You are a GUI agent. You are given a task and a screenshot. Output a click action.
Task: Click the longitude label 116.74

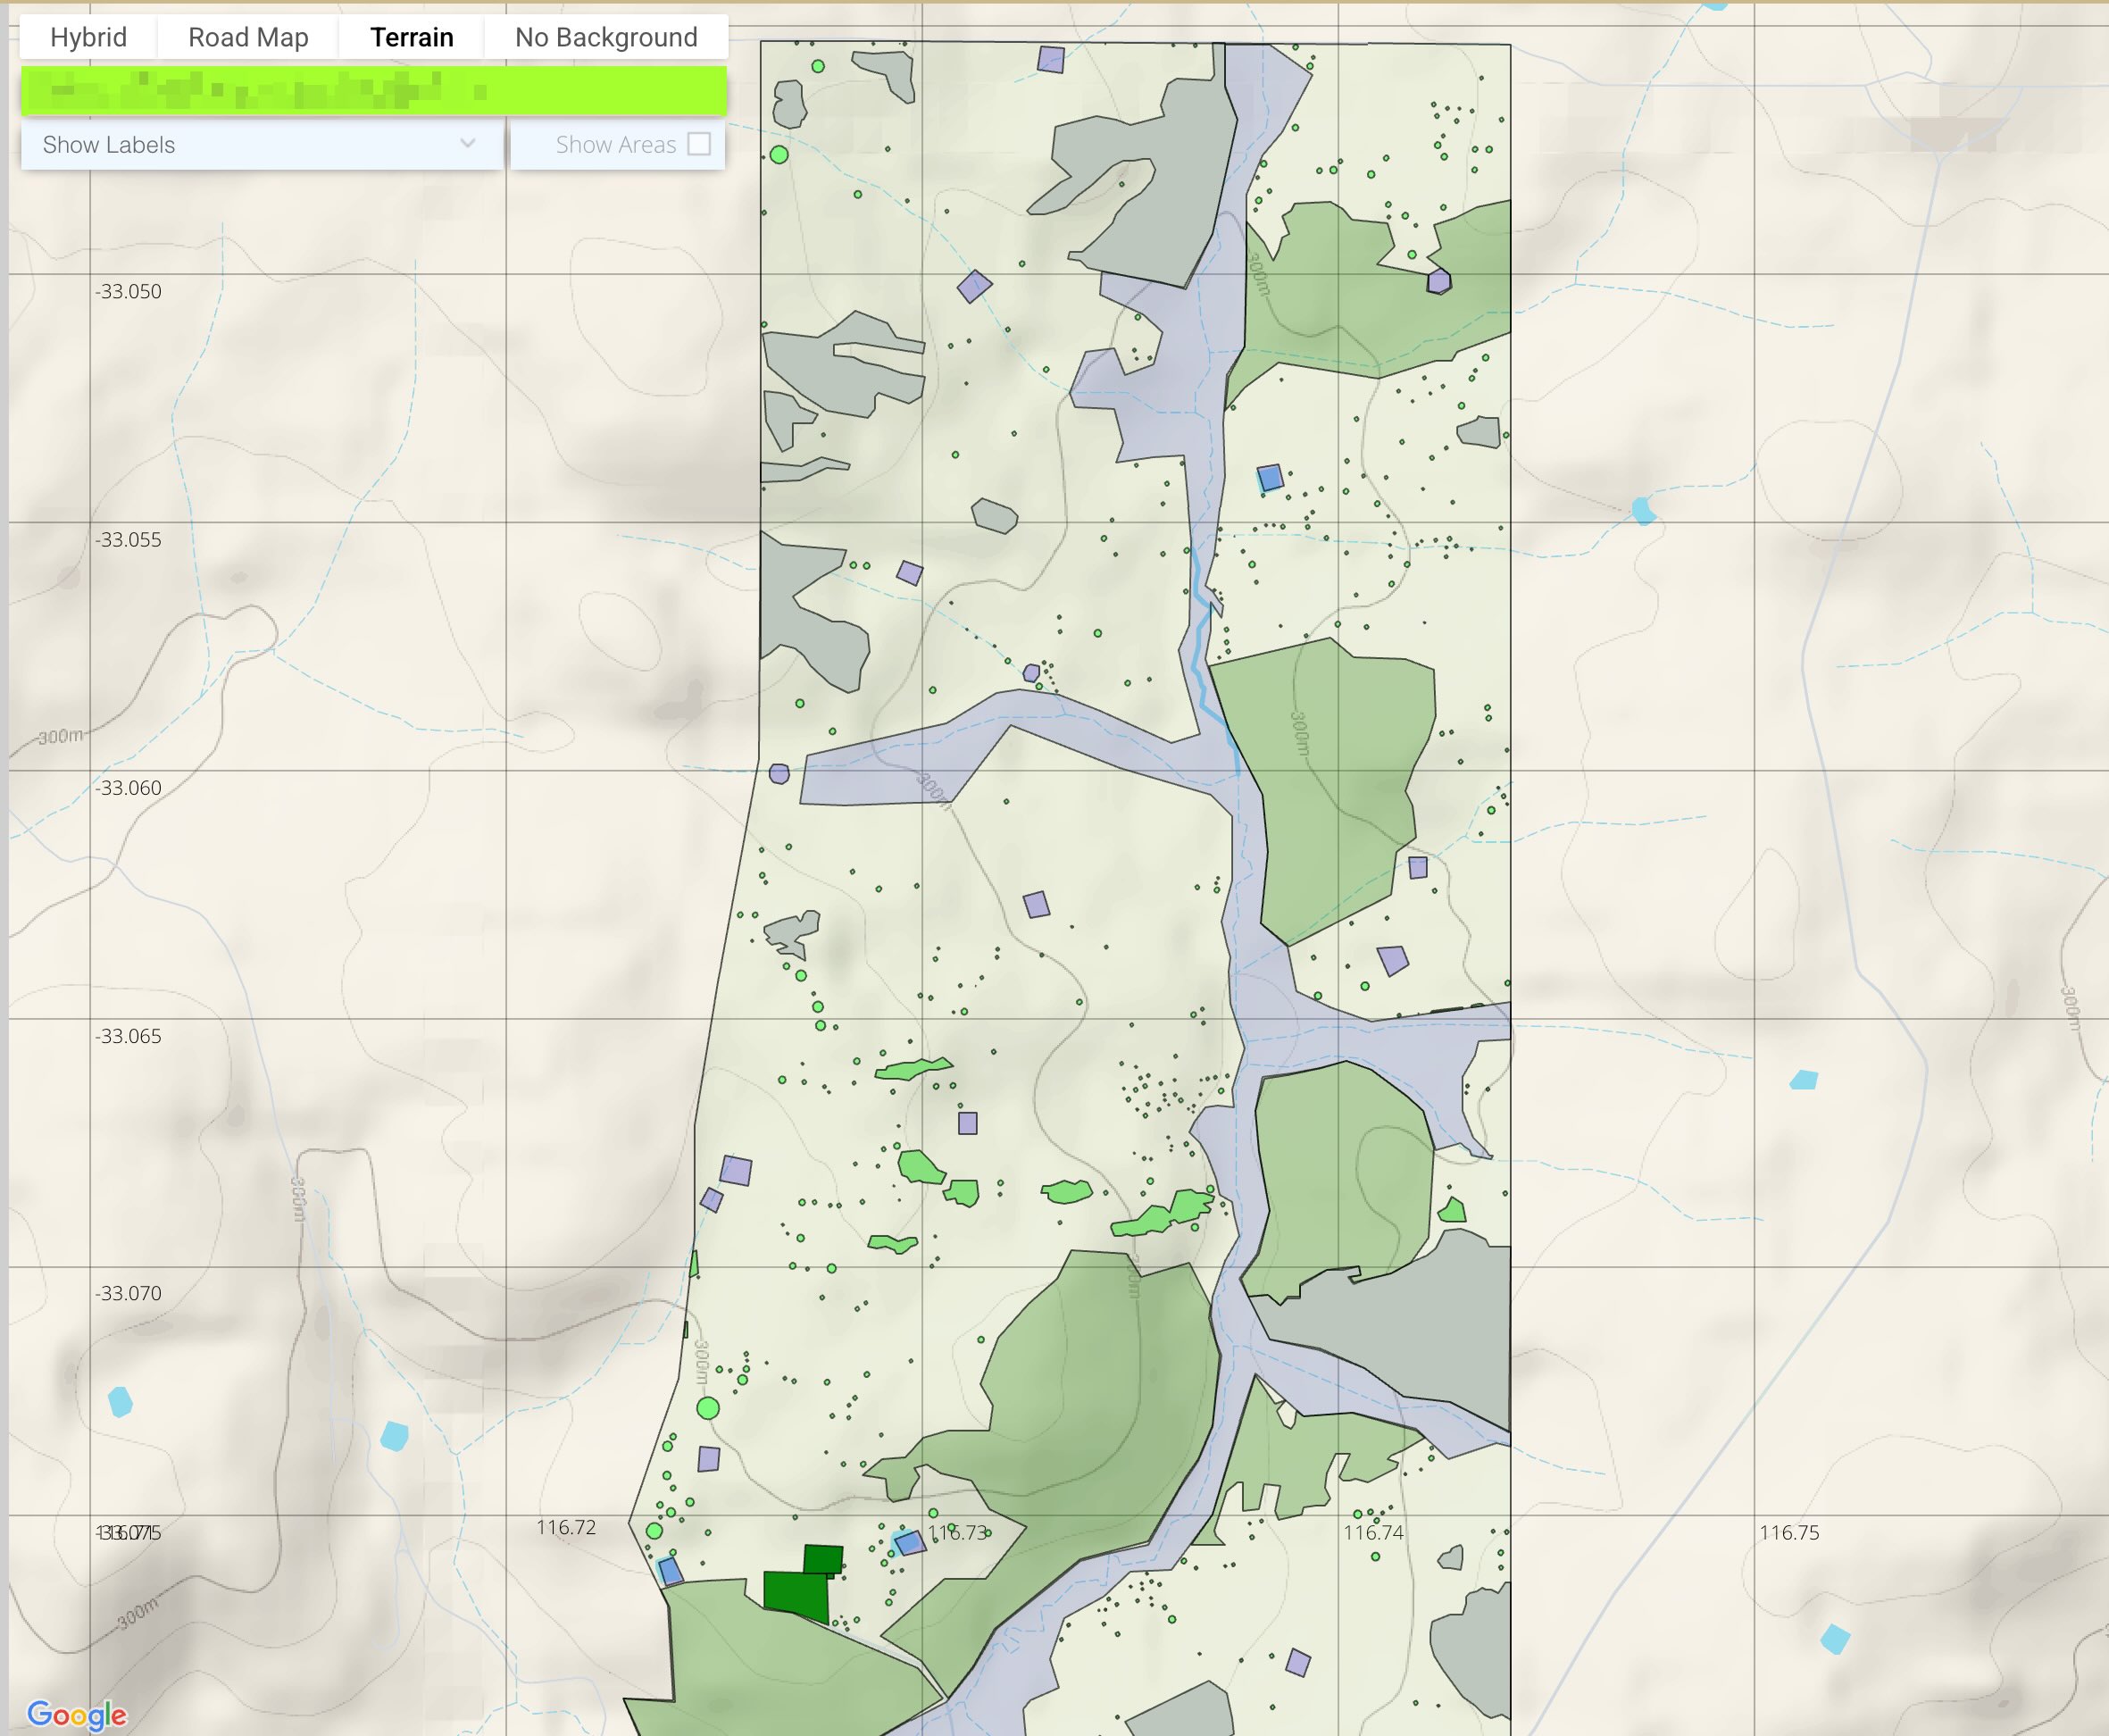[x=1373, y=1532]
